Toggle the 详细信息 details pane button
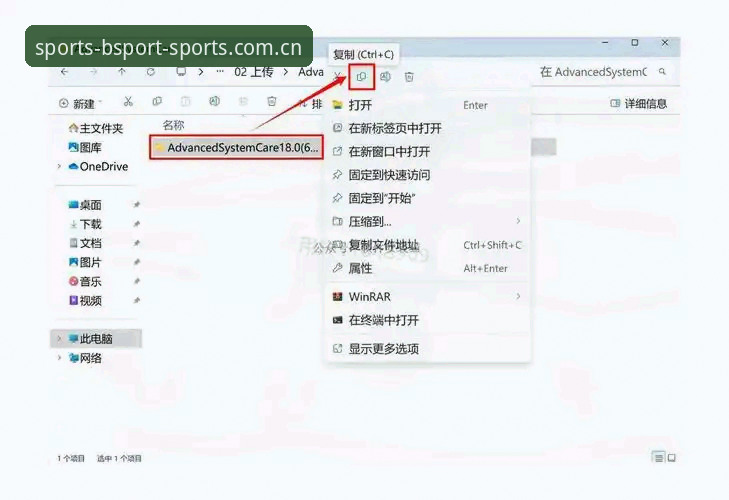 (638, 103)
